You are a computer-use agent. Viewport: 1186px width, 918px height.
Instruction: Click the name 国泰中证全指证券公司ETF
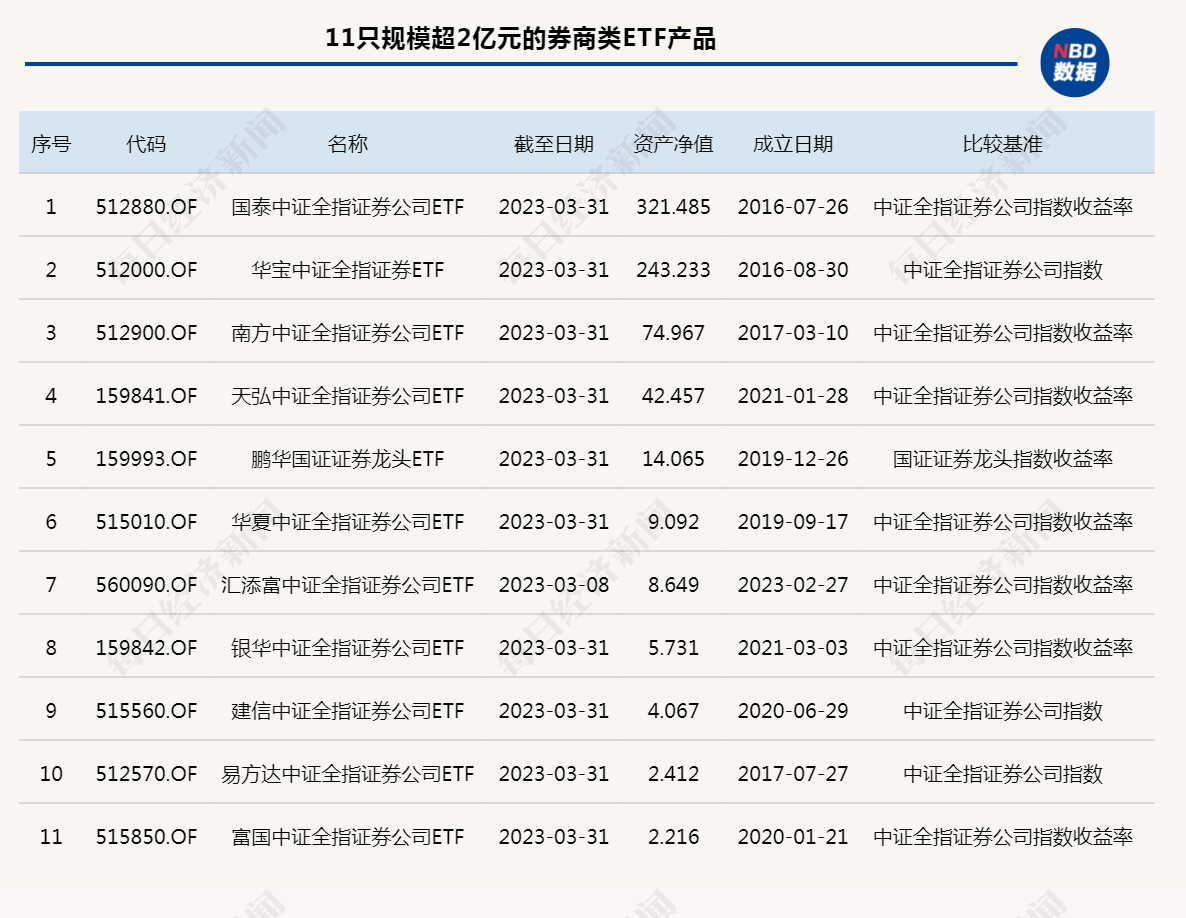coord(347,206)
